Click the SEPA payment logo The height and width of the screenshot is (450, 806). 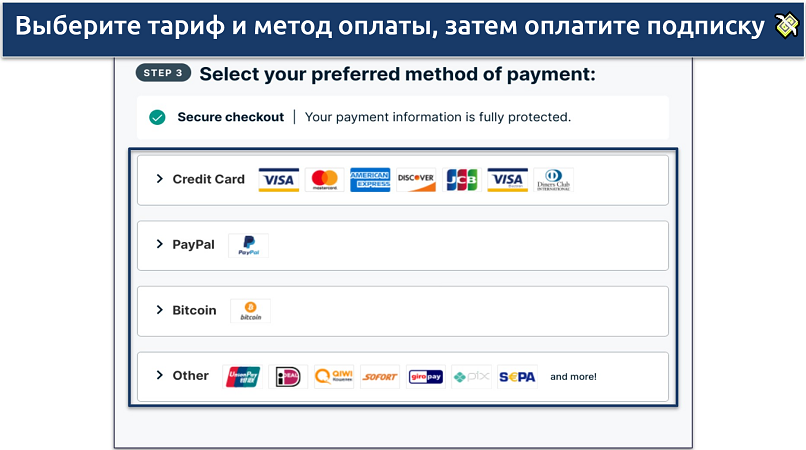pyautogui.click(x=517, y=376)
